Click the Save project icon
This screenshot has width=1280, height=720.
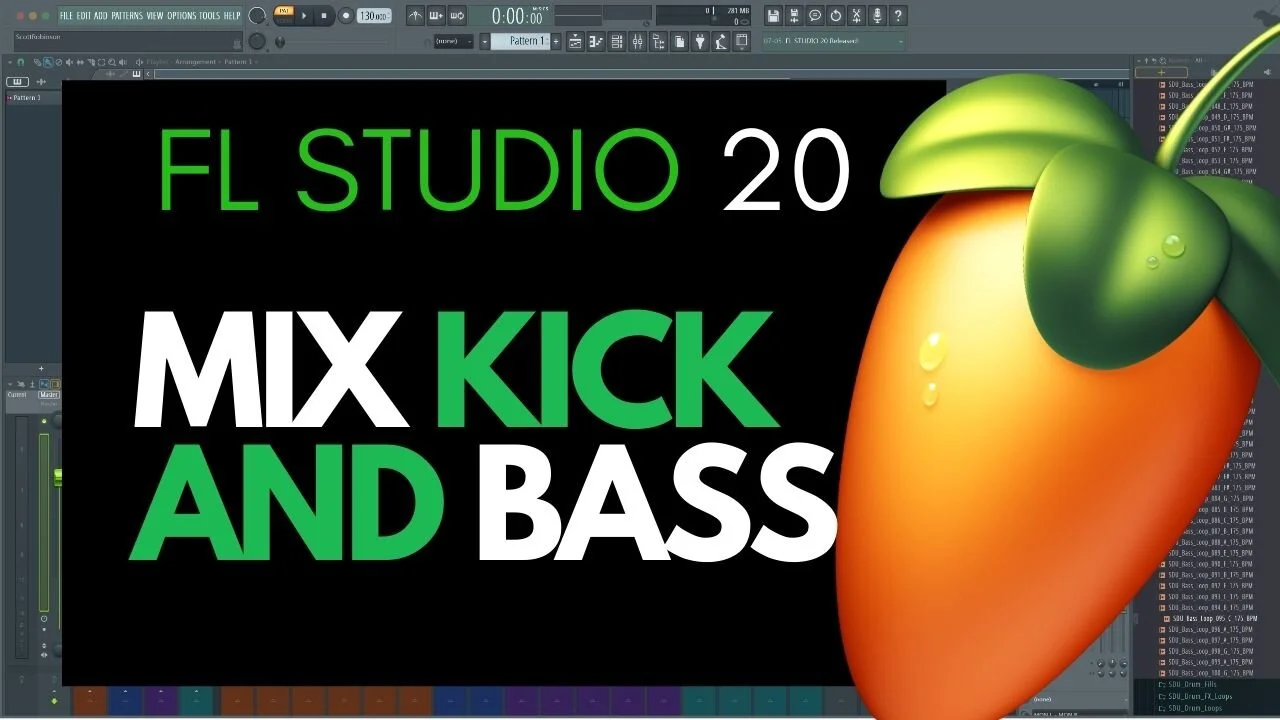[x=772, y=15]
